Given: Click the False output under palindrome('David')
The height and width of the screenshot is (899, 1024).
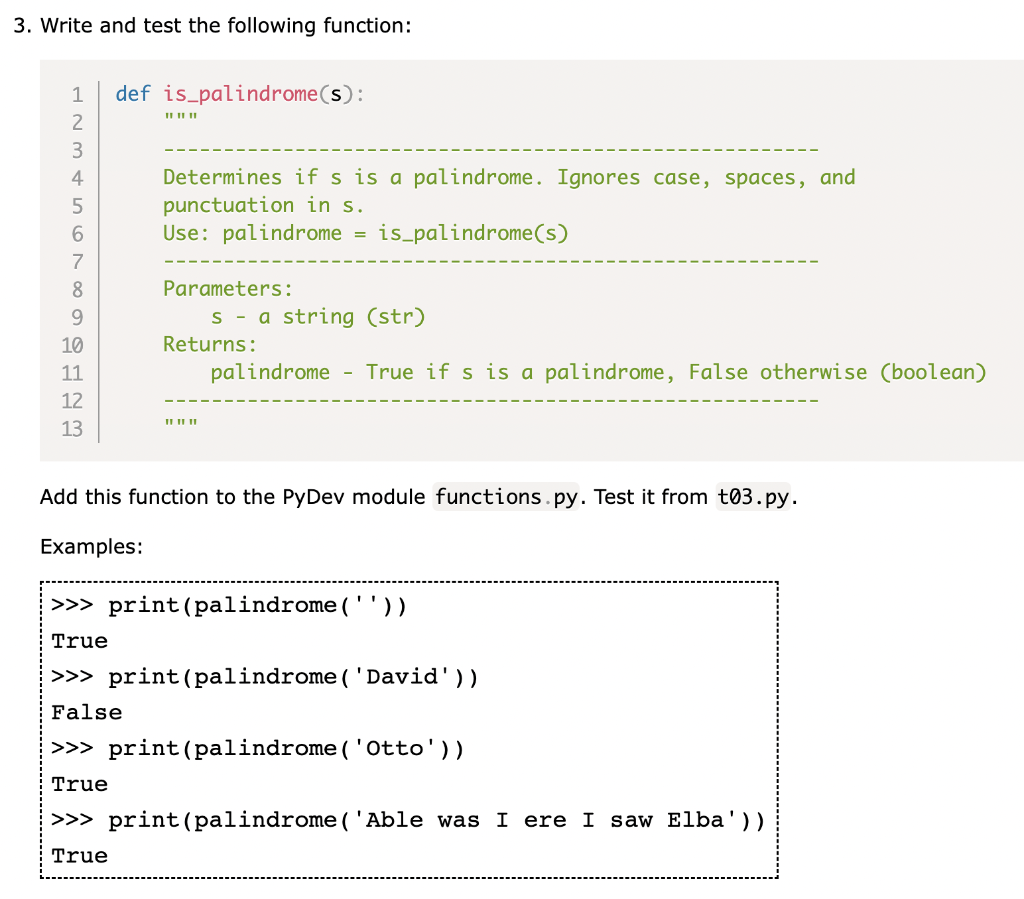Looking at the screenshot, I should click(87, 712).
